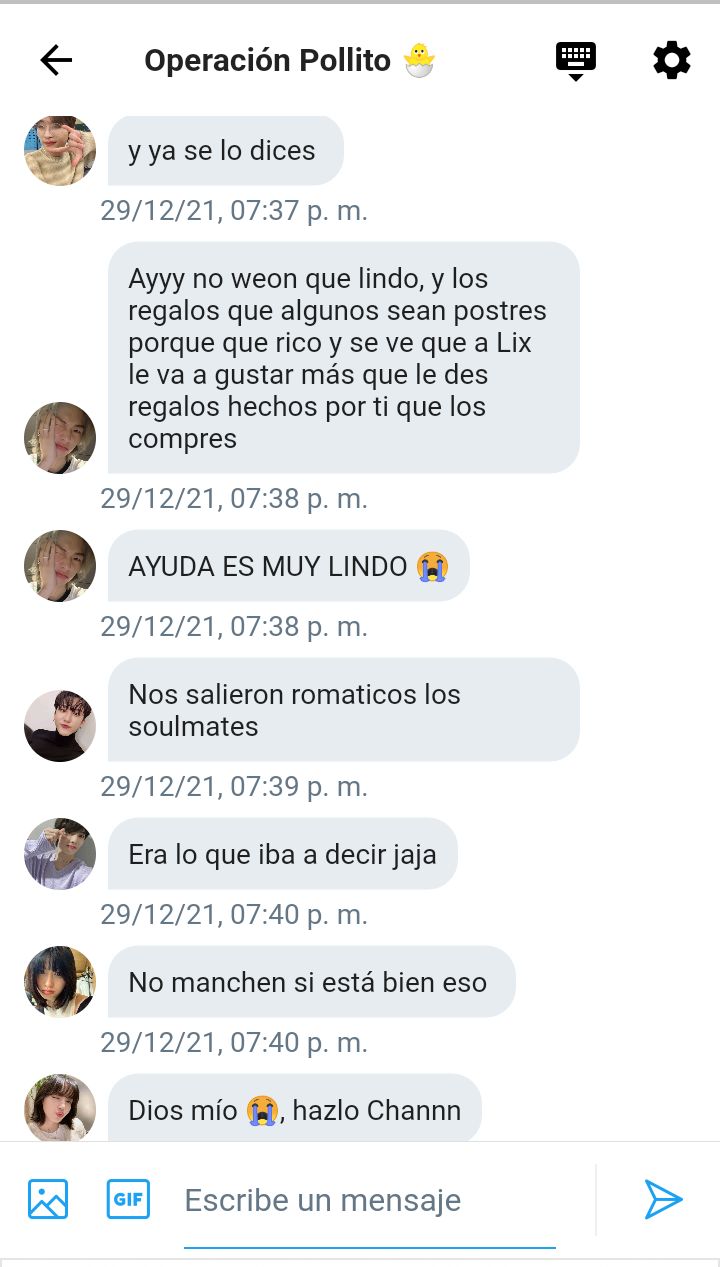Tap avatar beside 'No manchen si está bien eso'
This screenshot has width=720, height=1267.
coord(60,982)
